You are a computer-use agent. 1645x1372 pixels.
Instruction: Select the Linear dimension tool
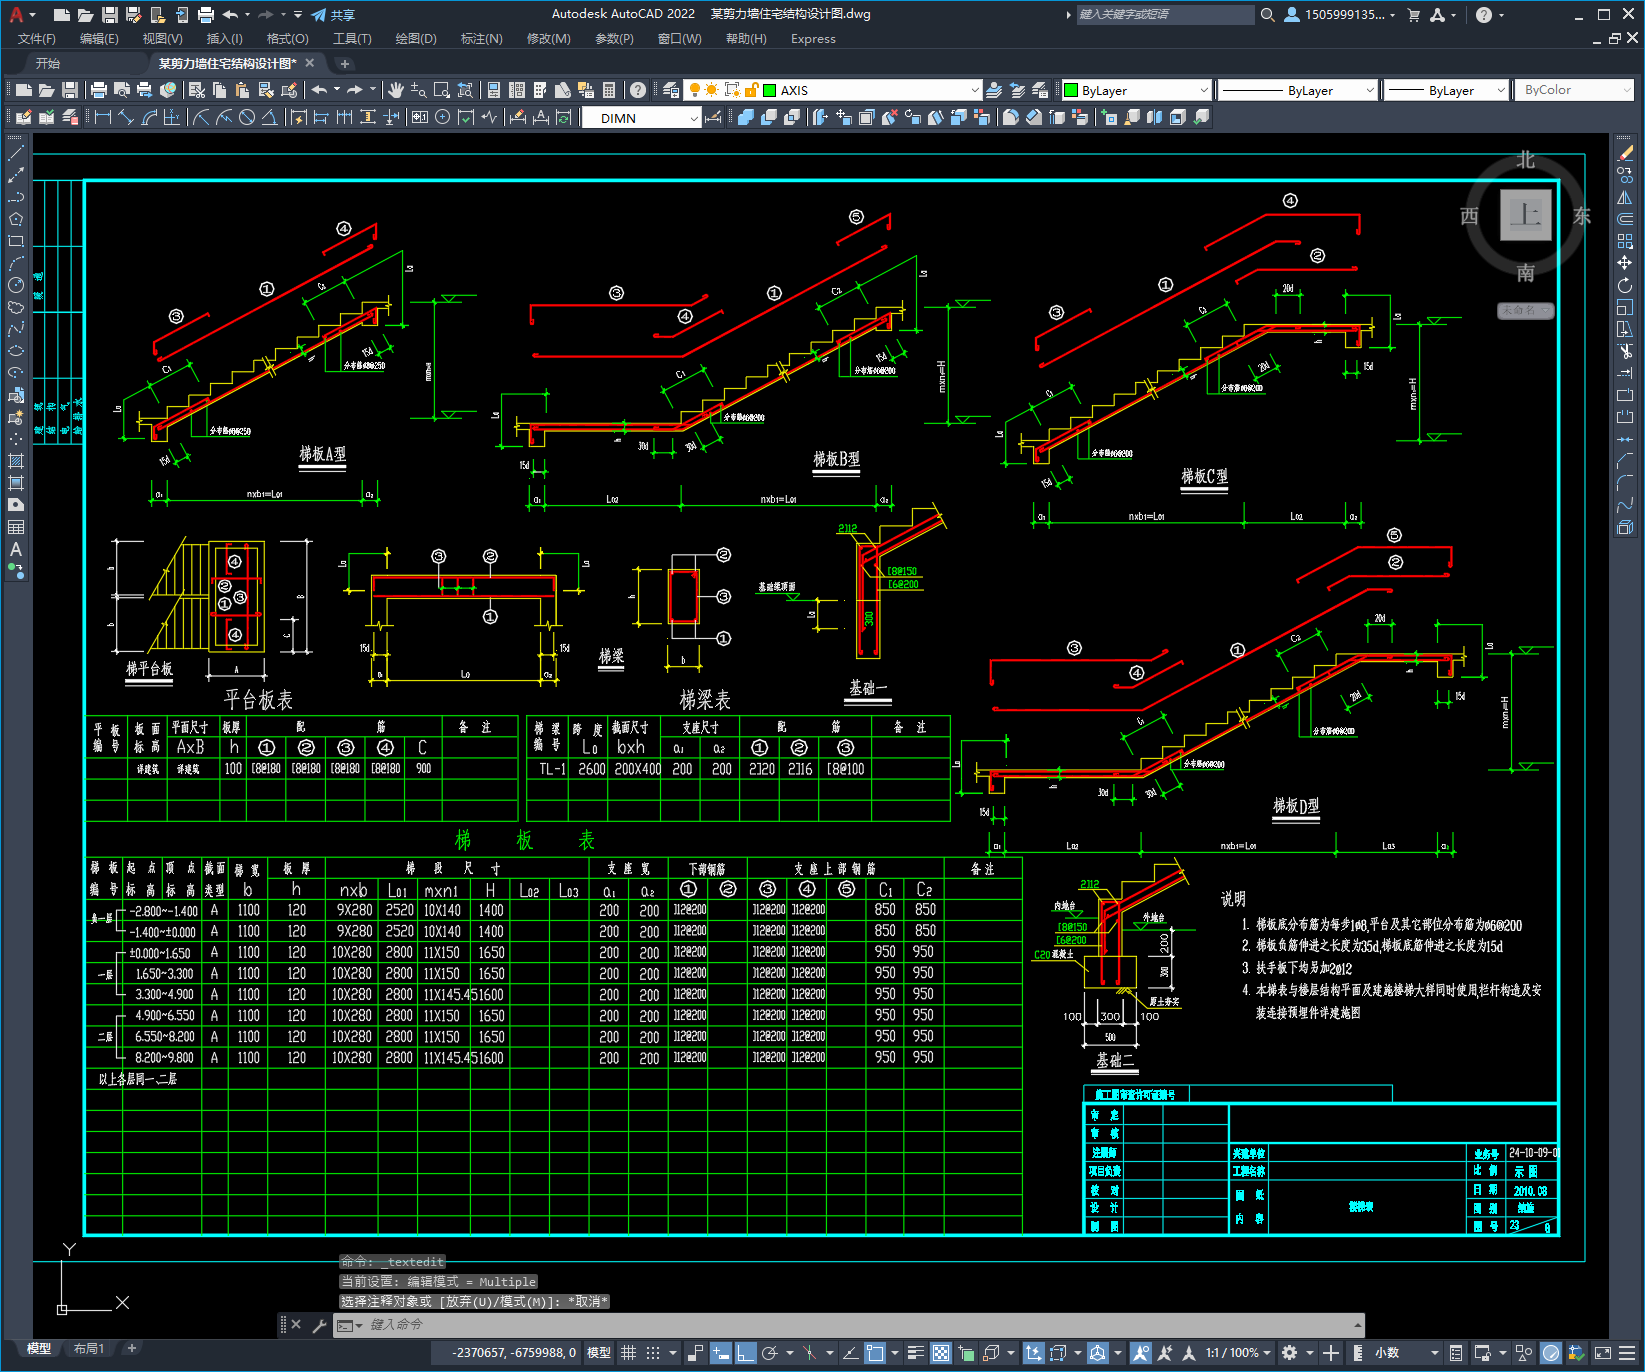click(x=102, y=118)
